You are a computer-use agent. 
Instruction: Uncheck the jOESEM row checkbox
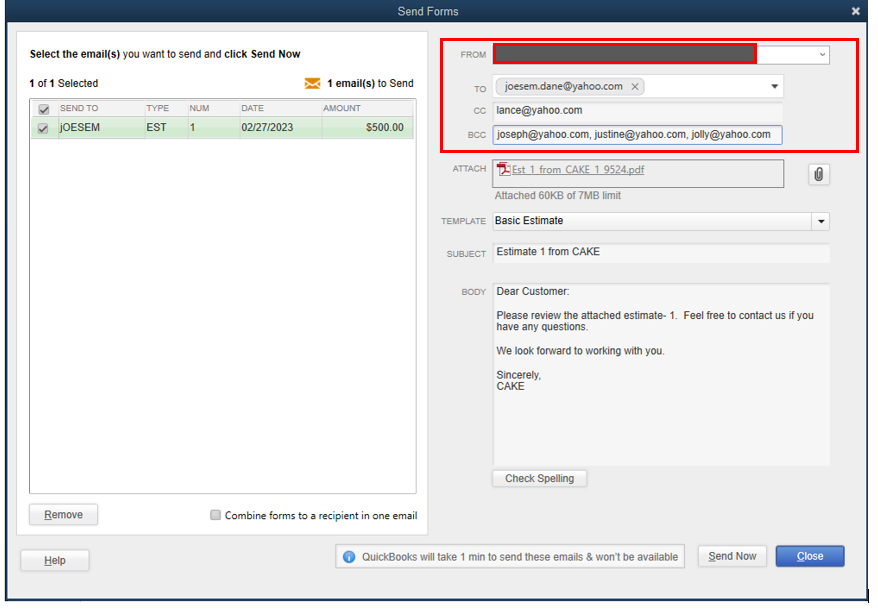(43, 128)
